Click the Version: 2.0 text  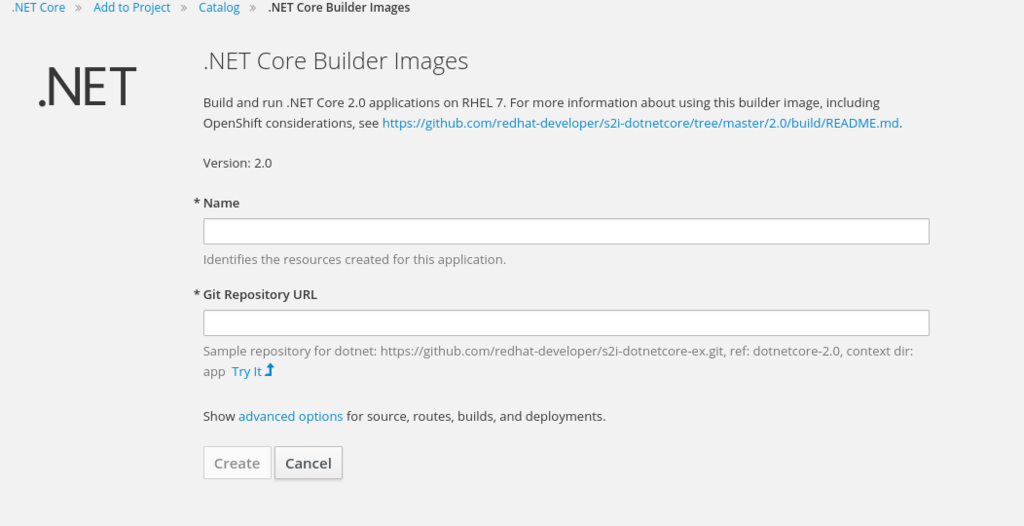[x=238, y=163]
